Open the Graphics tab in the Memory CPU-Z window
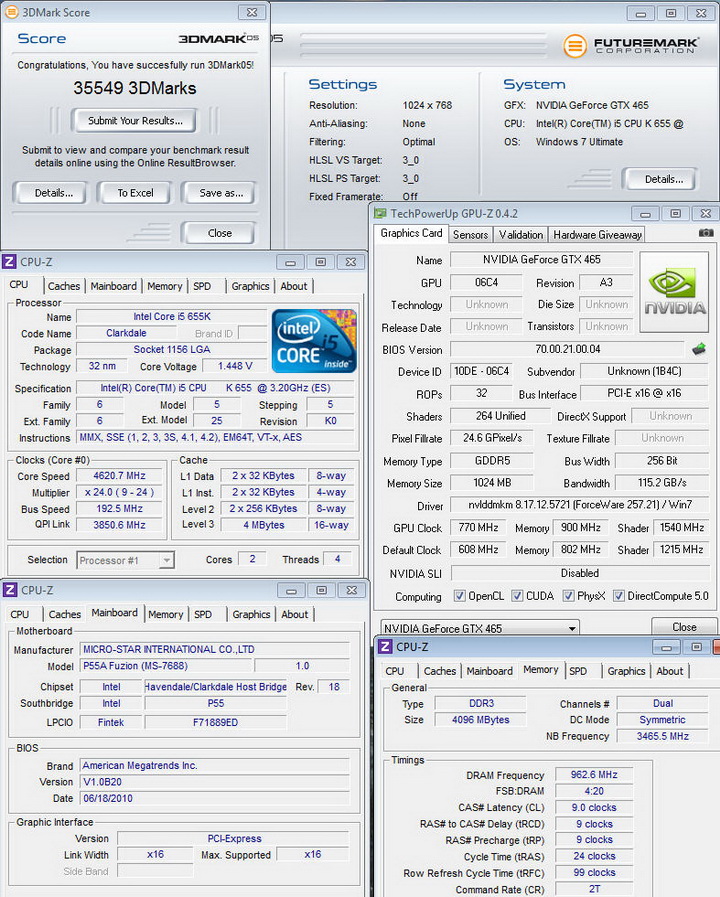 (x=626, y=671)
